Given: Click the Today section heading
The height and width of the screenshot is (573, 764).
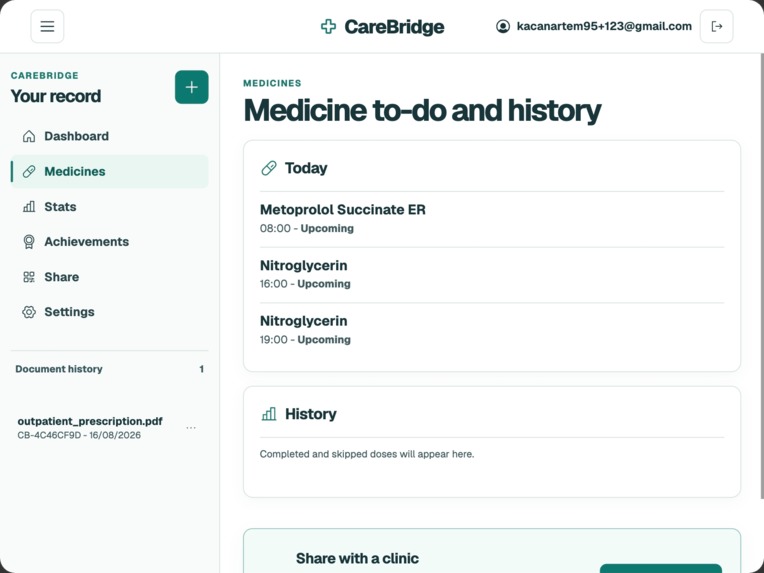Looking at the screenshot, I should pos(306,168).
